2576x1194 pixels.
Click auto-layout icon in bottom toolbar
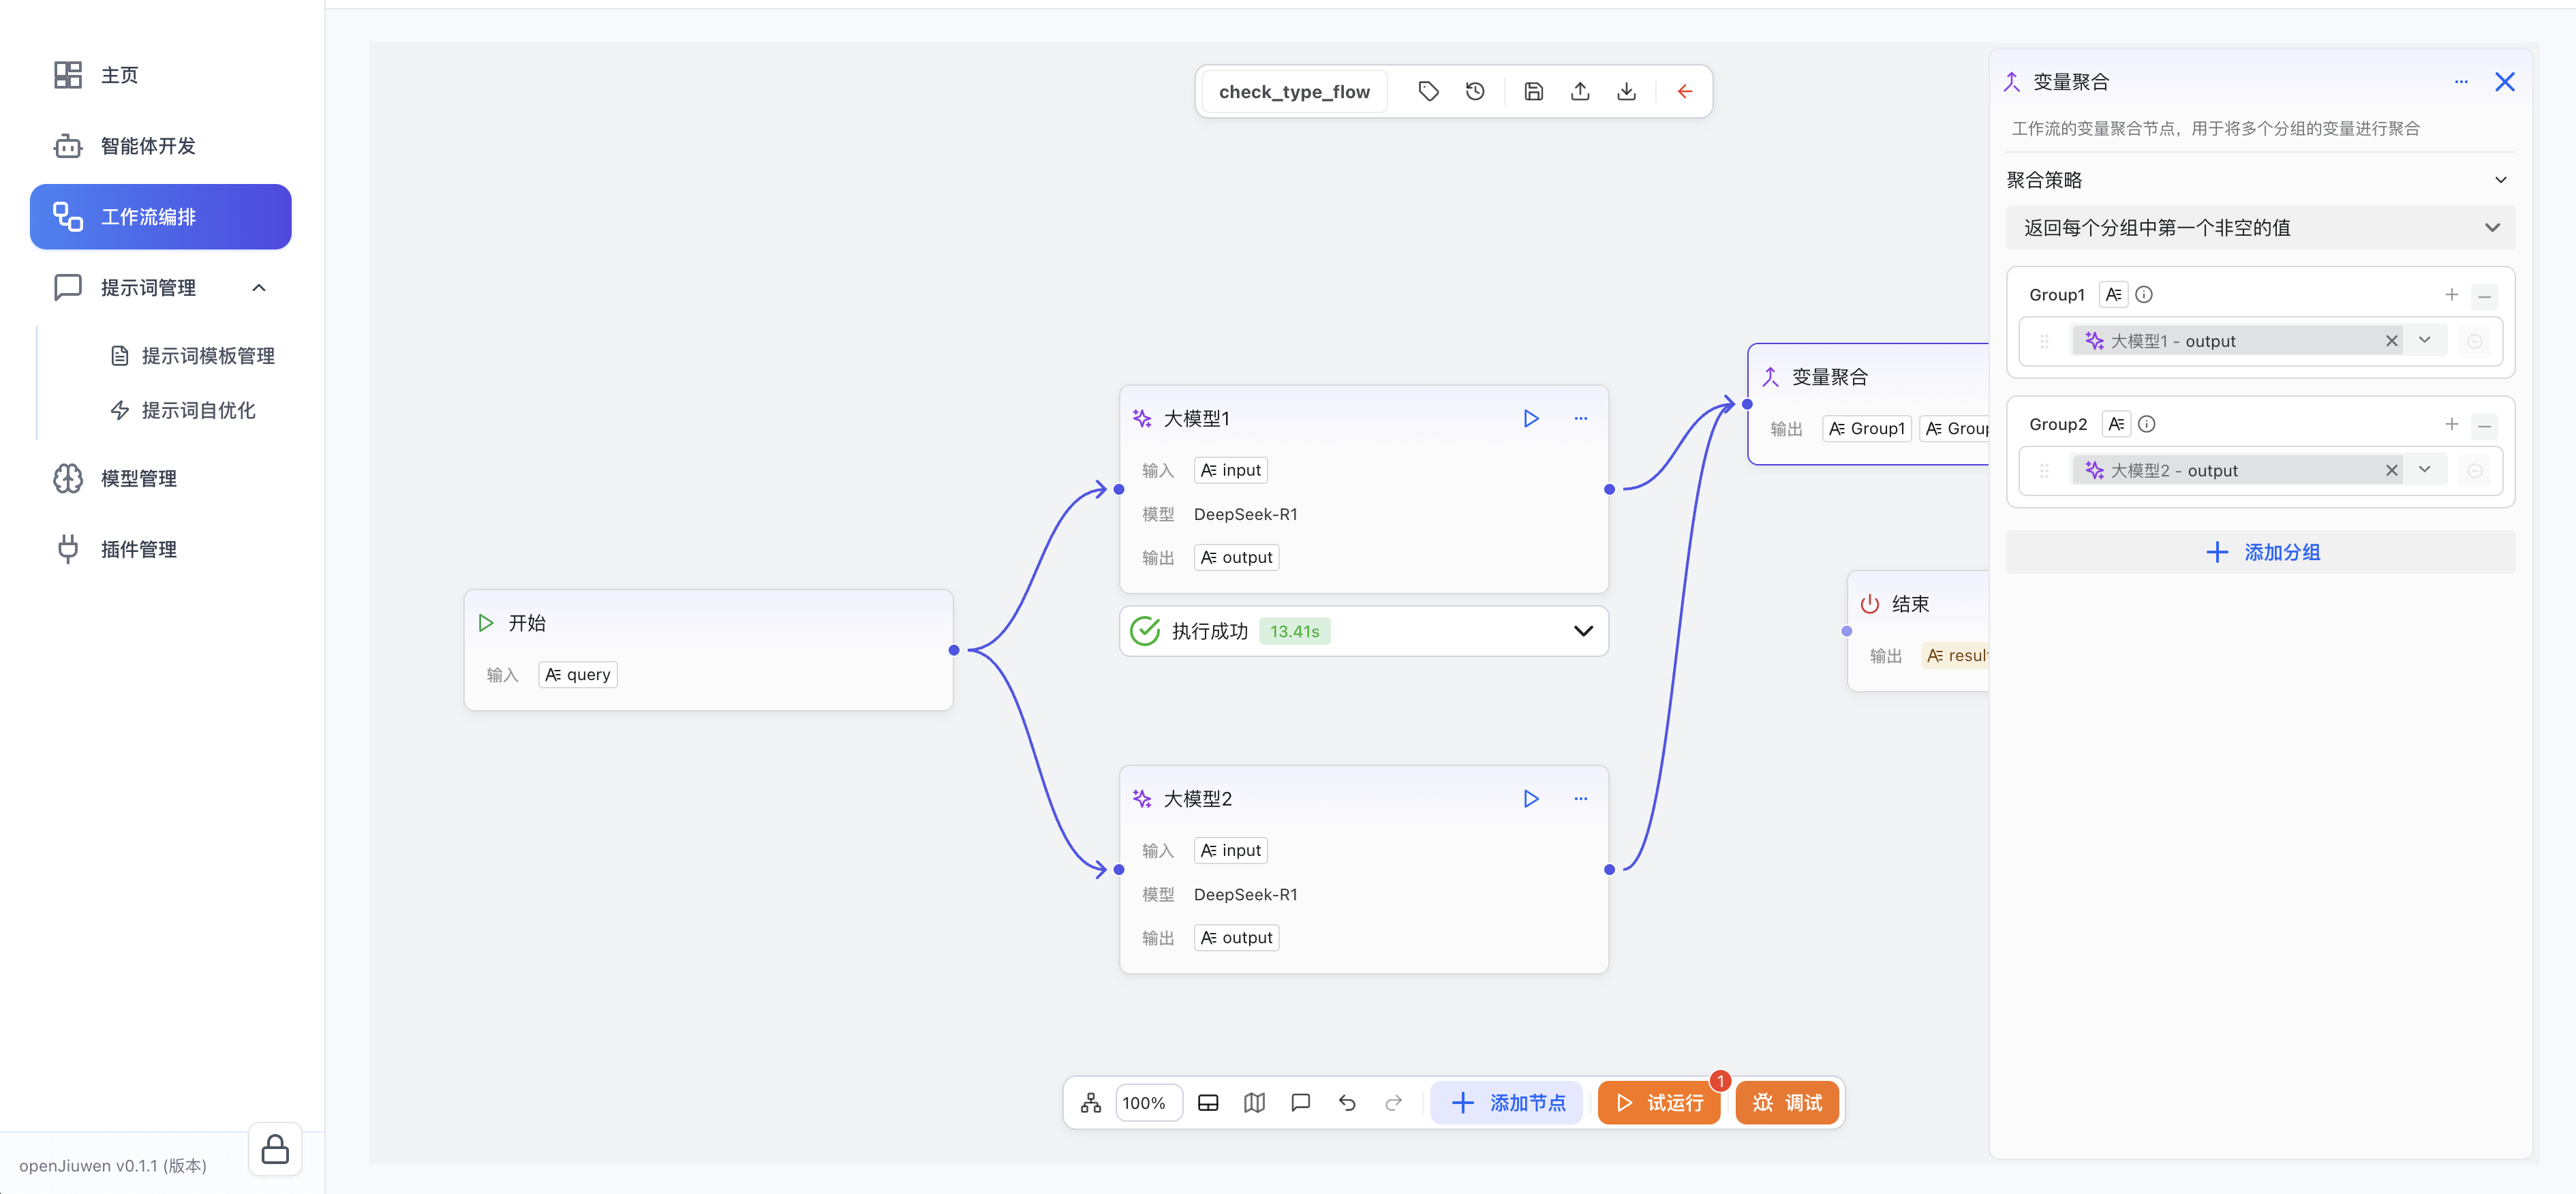tap(1090, 1103)
